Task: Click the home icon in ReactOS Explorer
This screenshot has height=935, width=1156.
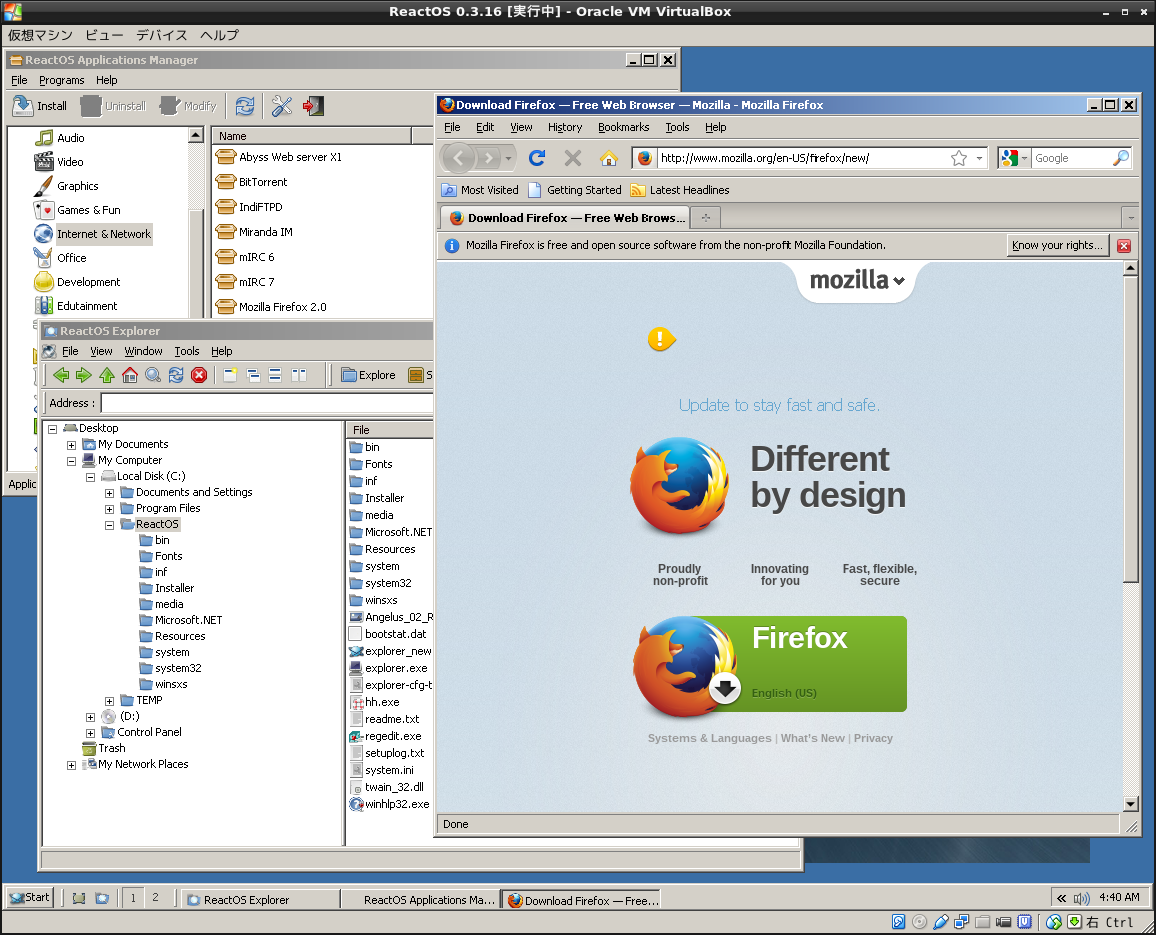Action: coord(130,375)
